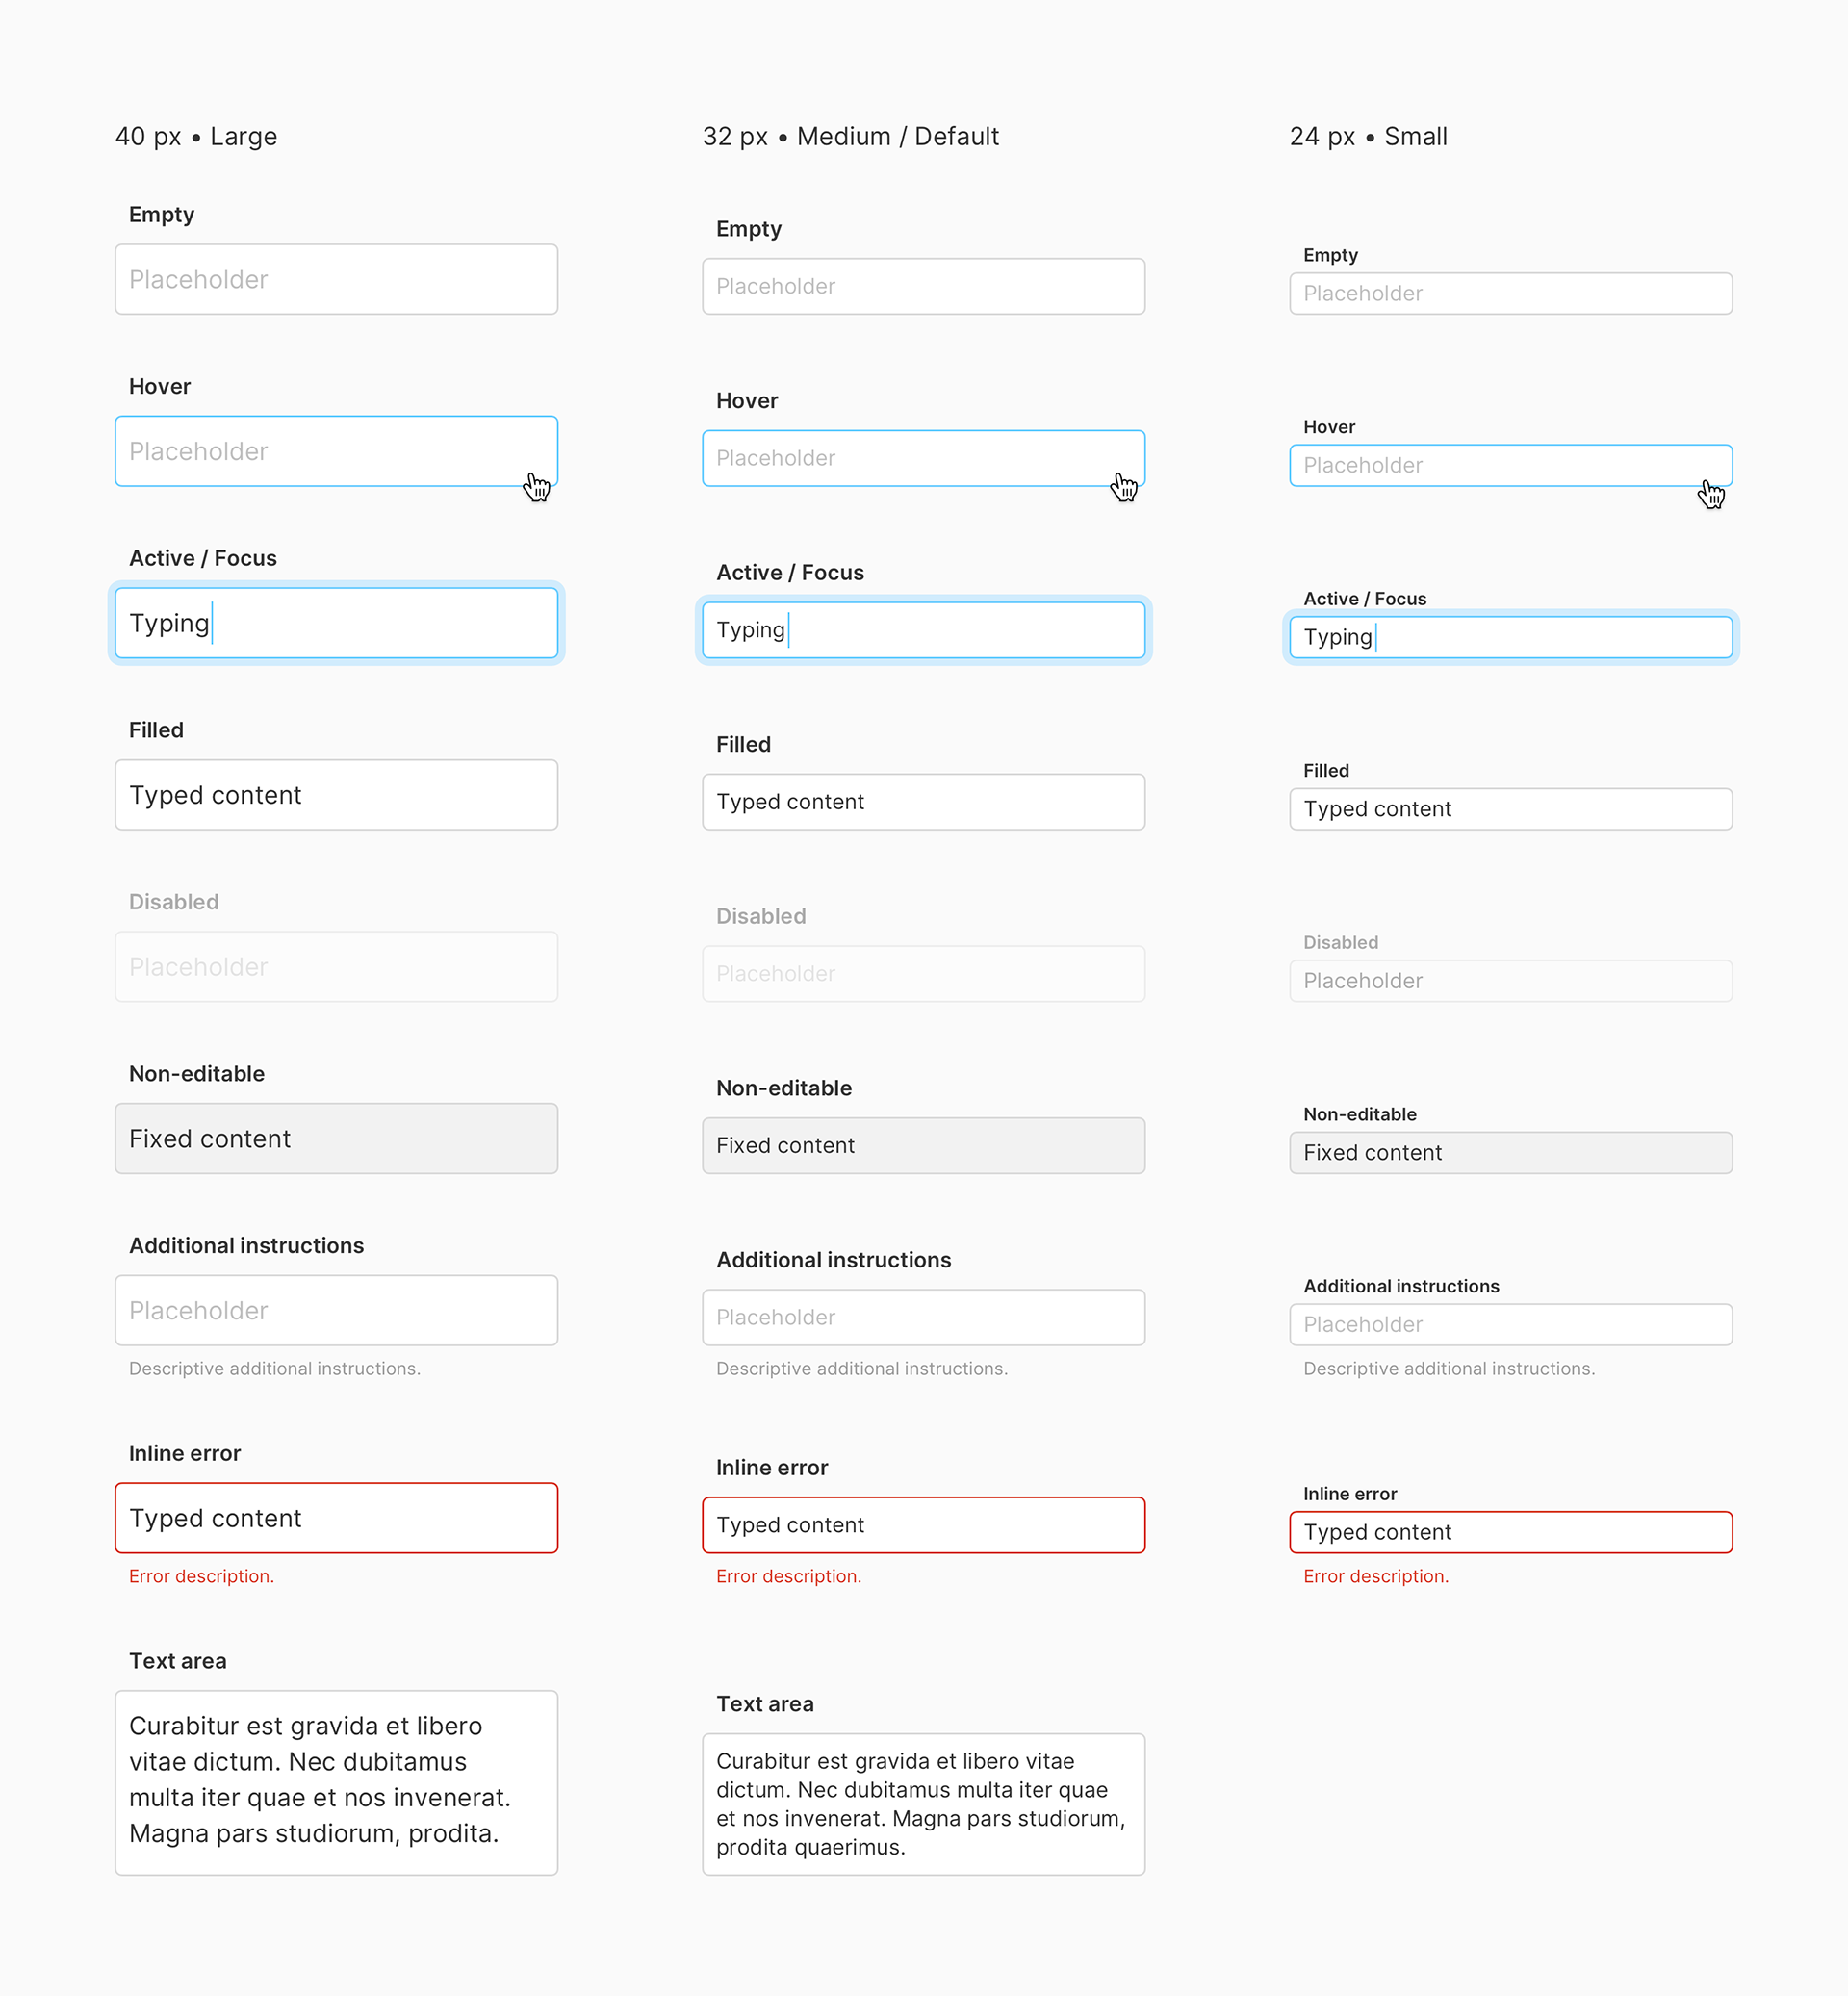Focus the Small Active / Focus typing field
Viewport: 1848px width, 1996px height.
1511,638
